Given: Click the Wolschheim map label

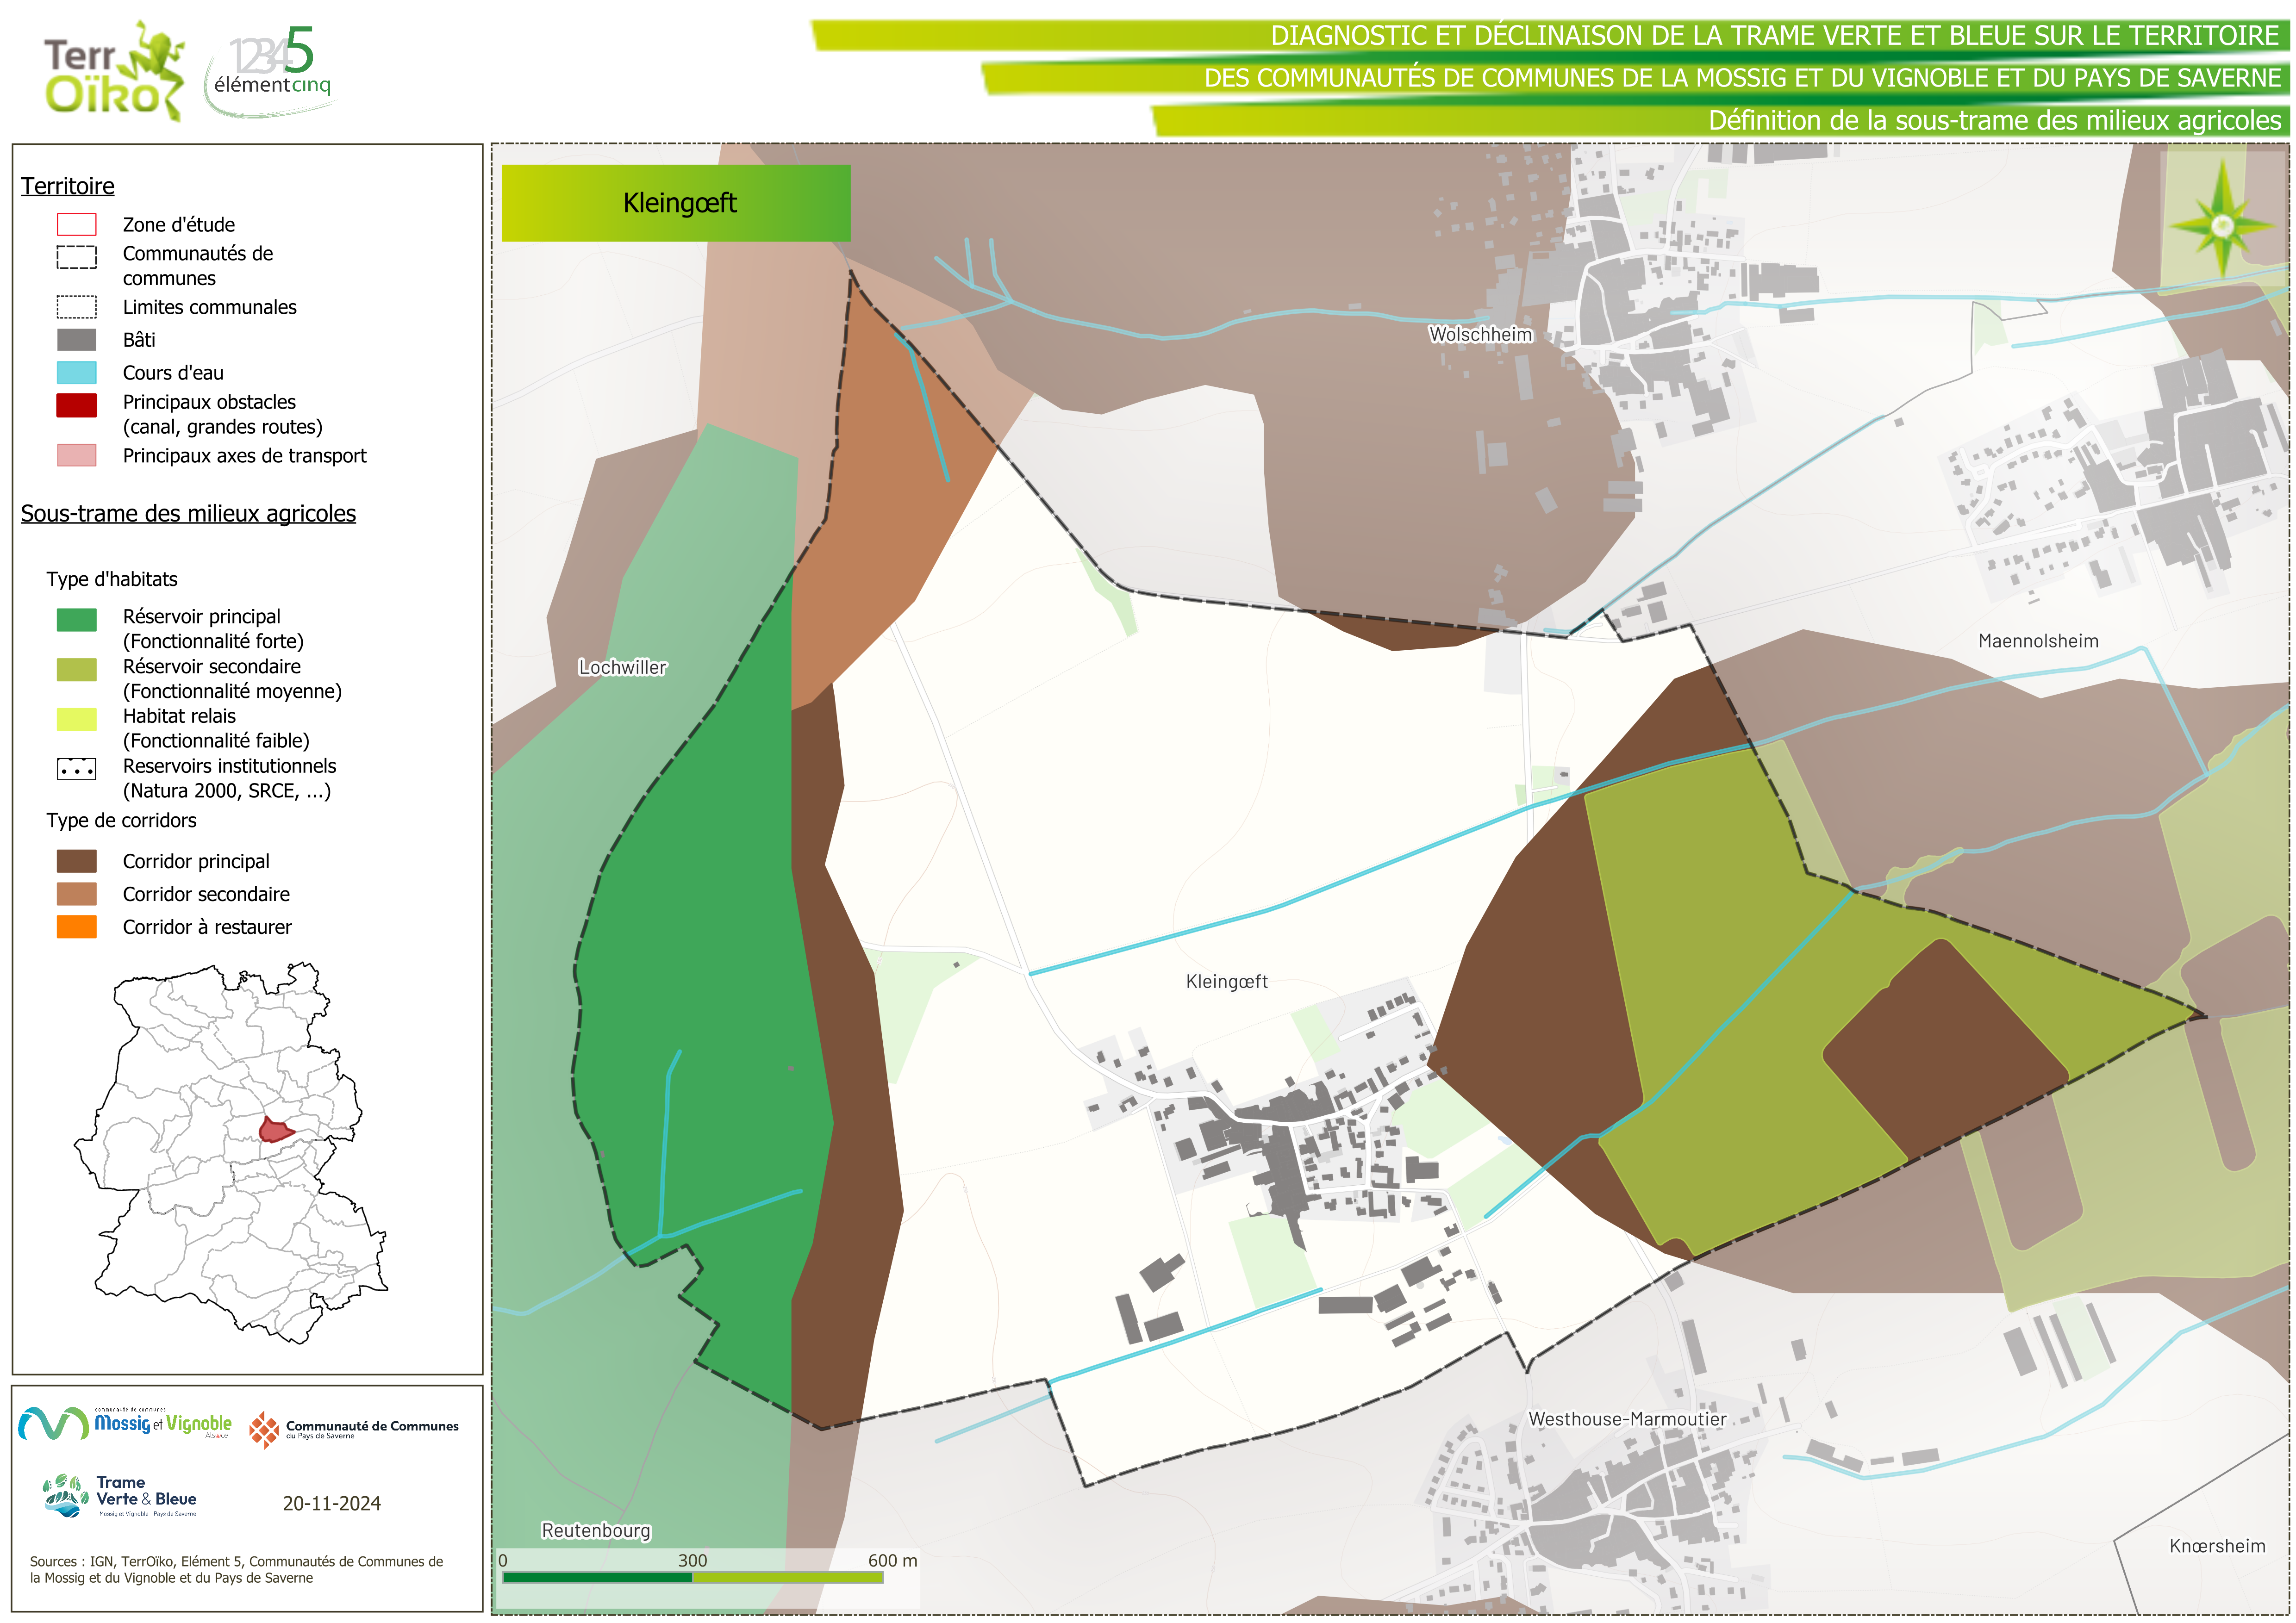Looking at the screenshot, I should [x=1480, y=335].
